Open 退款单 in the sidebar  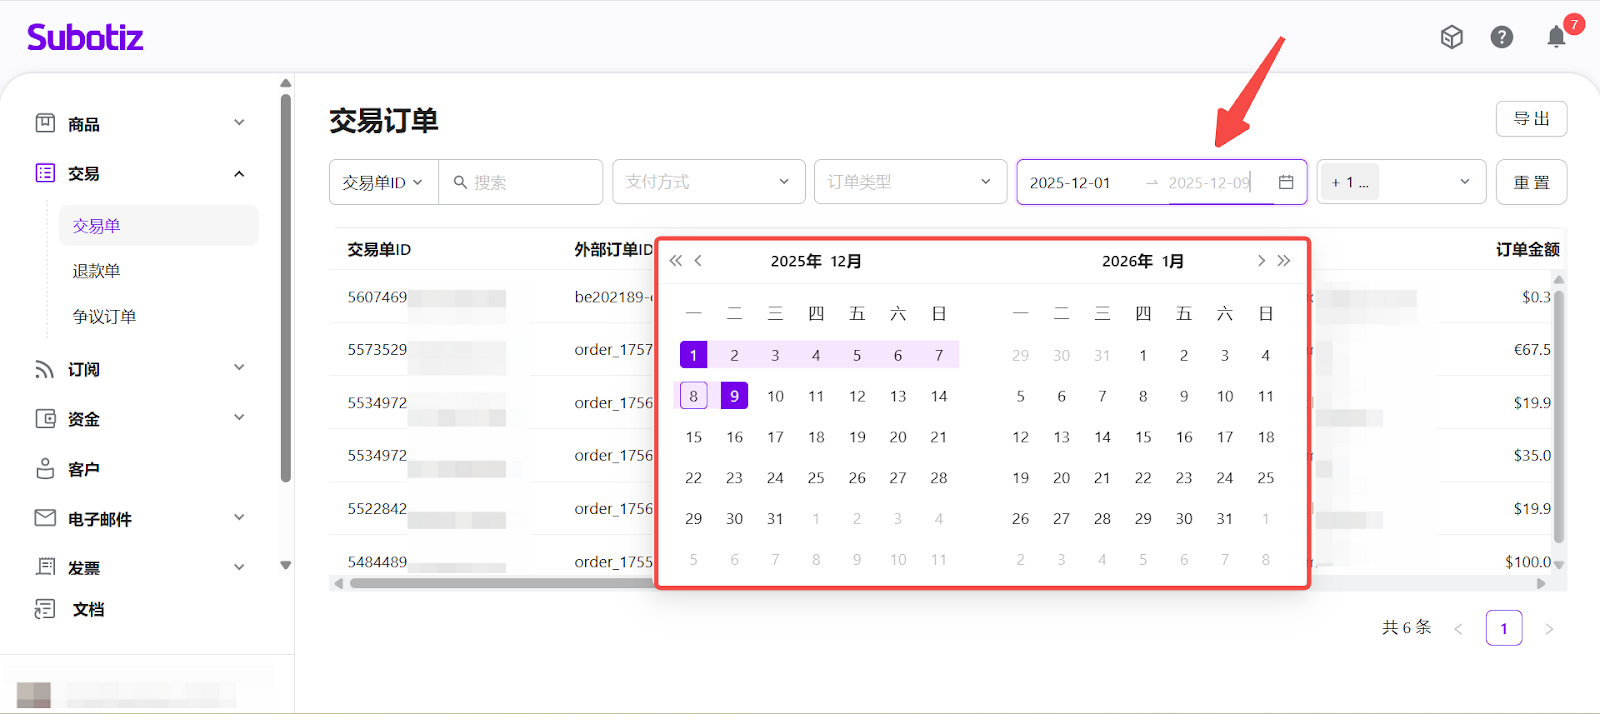point(96,271)
